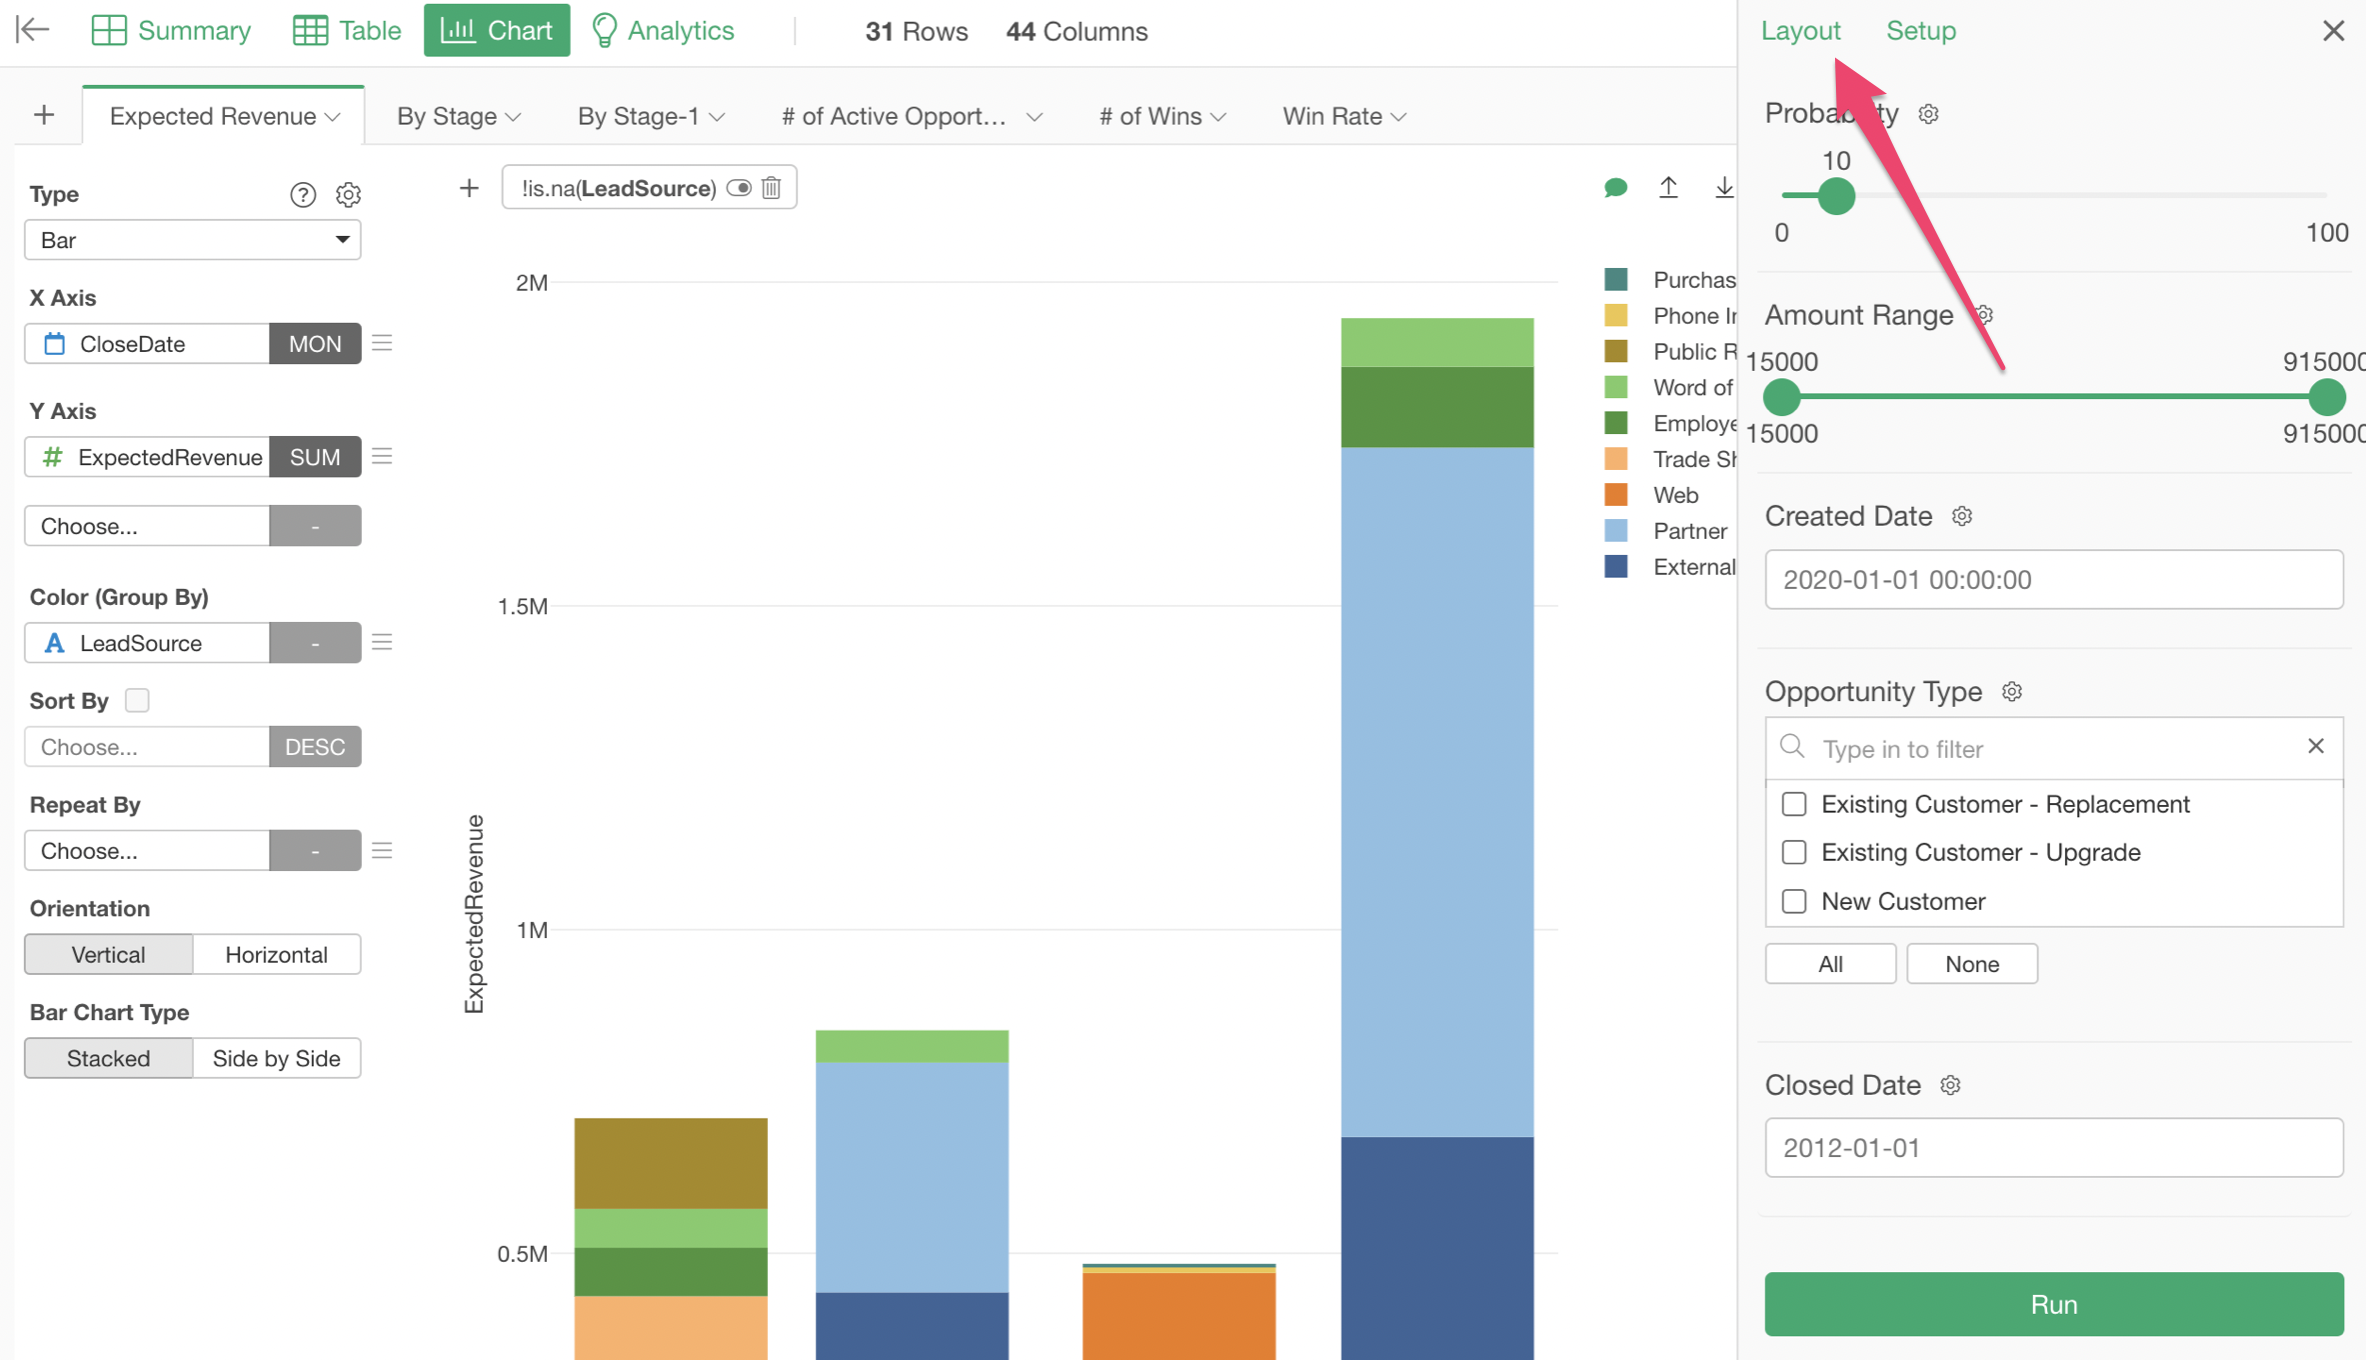This screenshot has width=2366, height=1360.
Task: Open chart type help question icon
Action: [x=302, y=194]
